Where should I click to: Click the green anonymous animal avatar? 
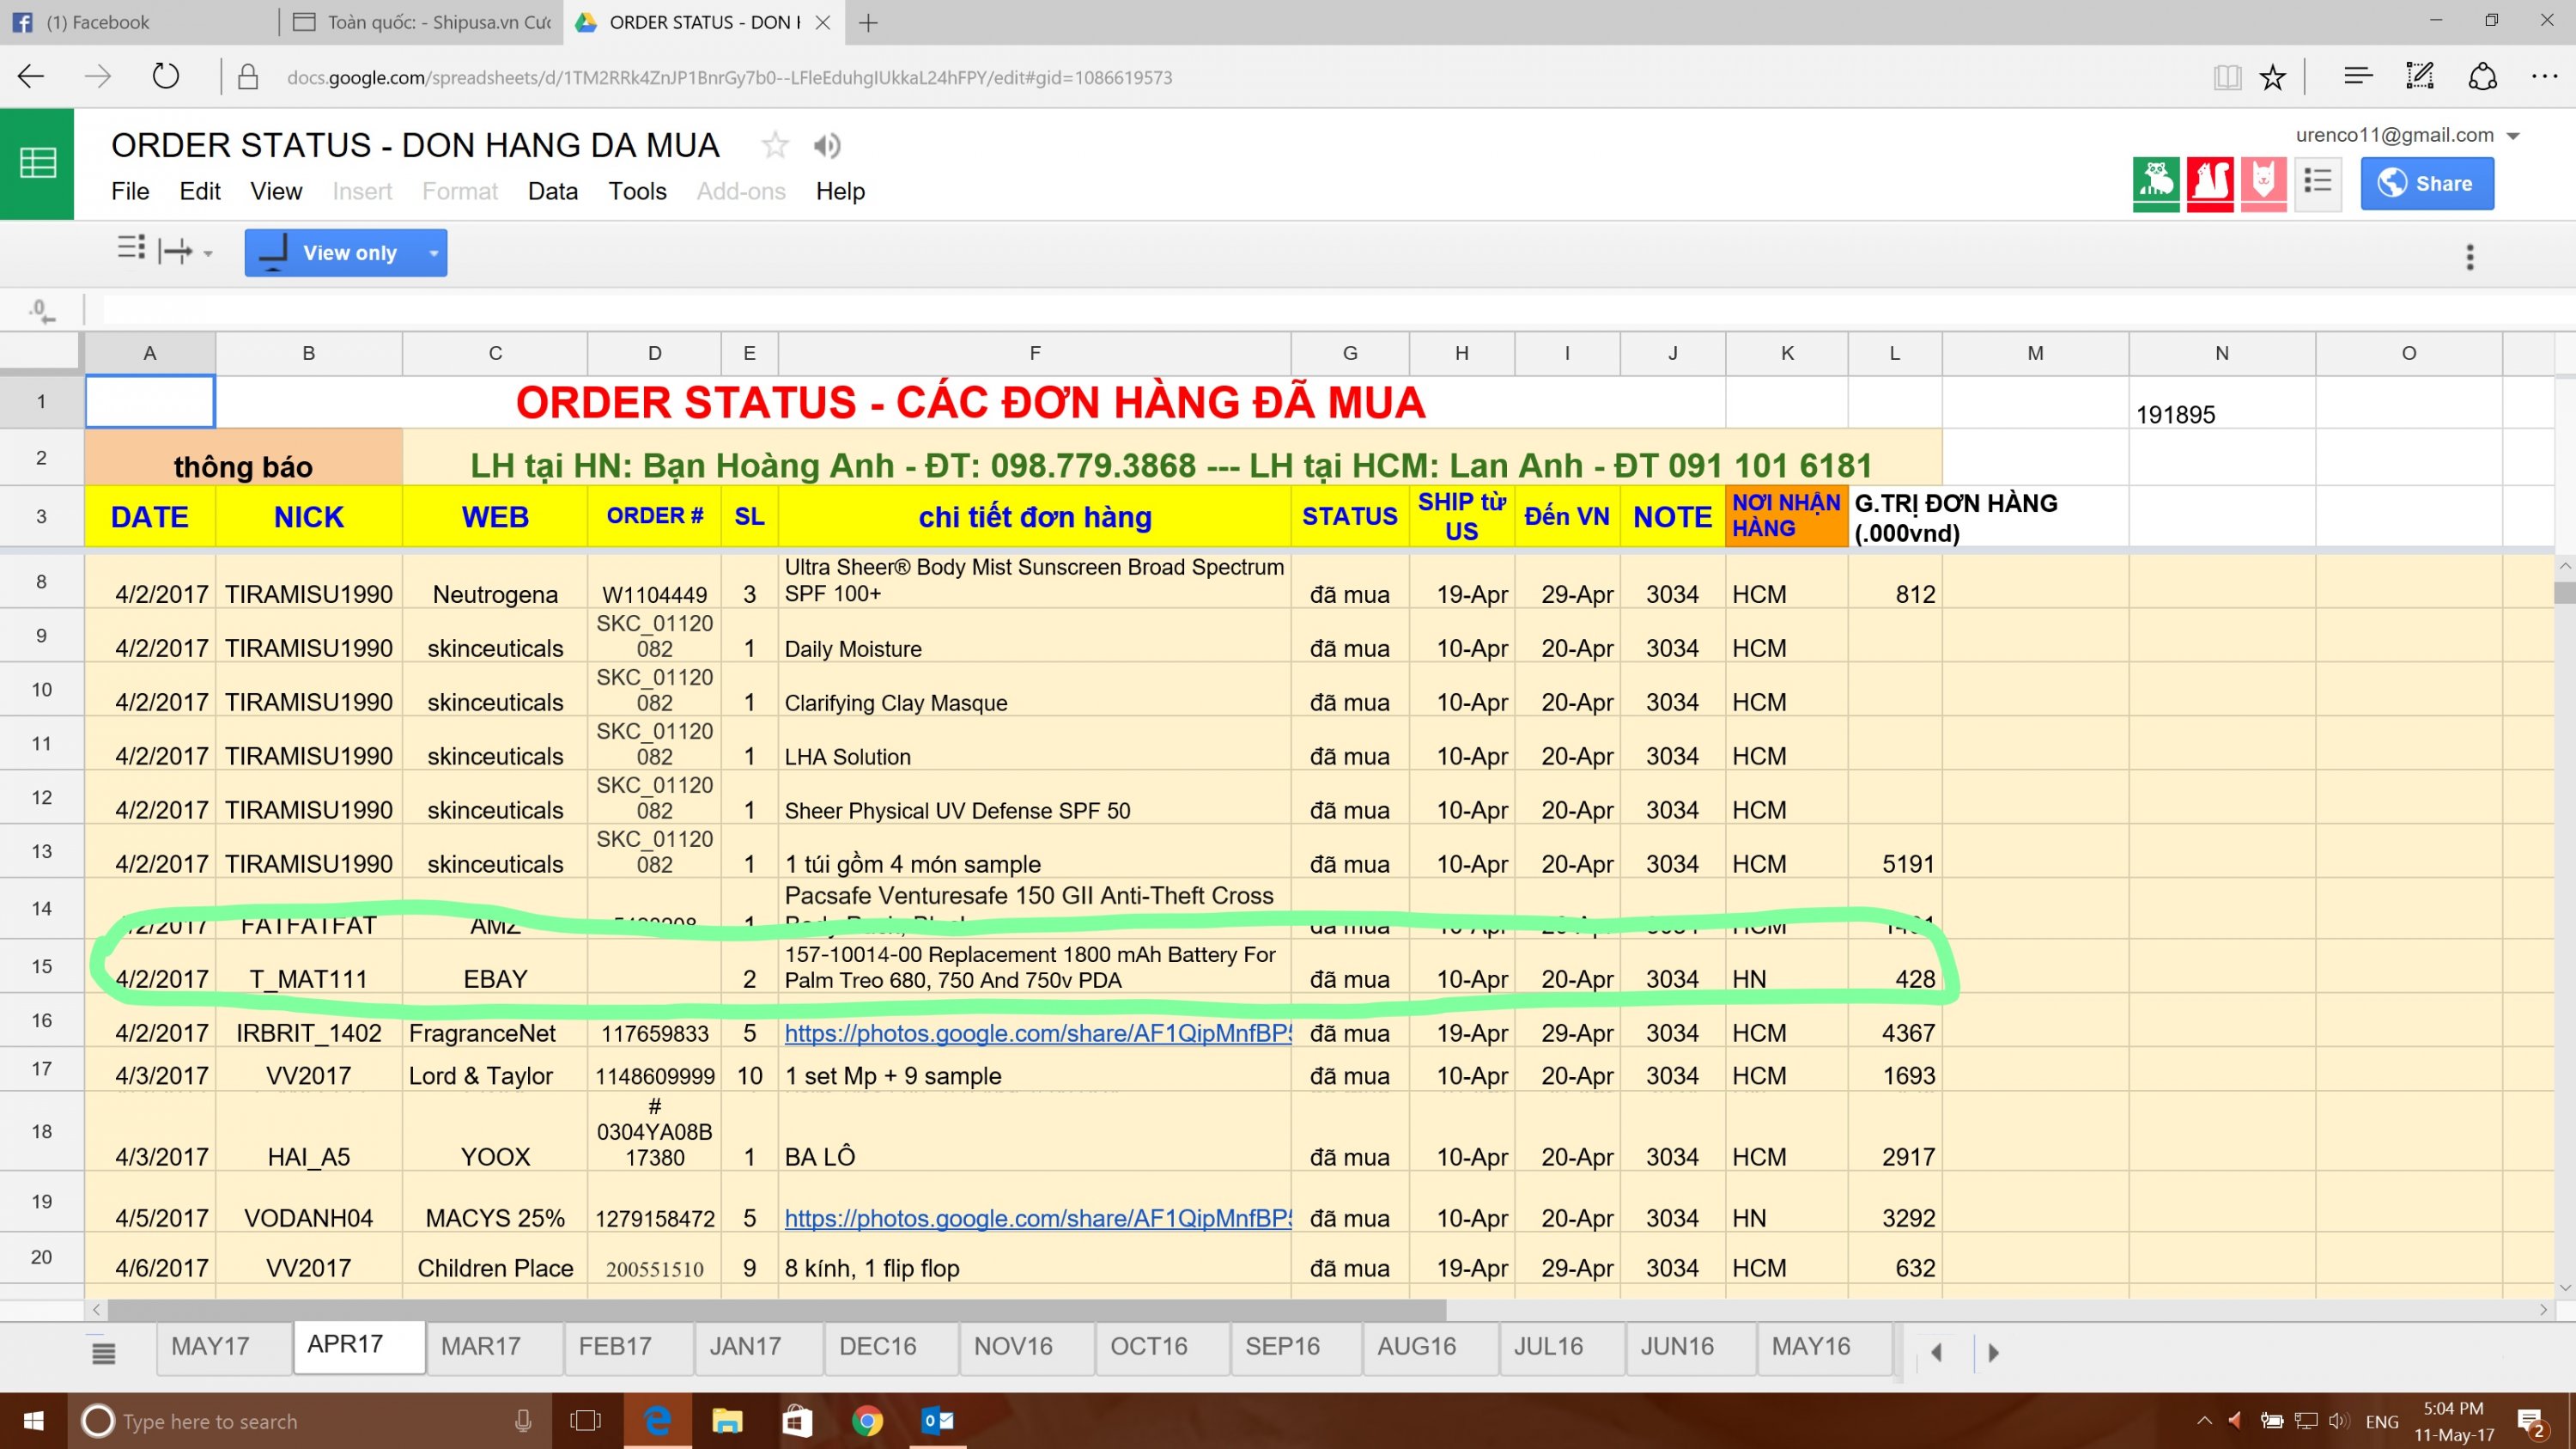coord(2156,184)
